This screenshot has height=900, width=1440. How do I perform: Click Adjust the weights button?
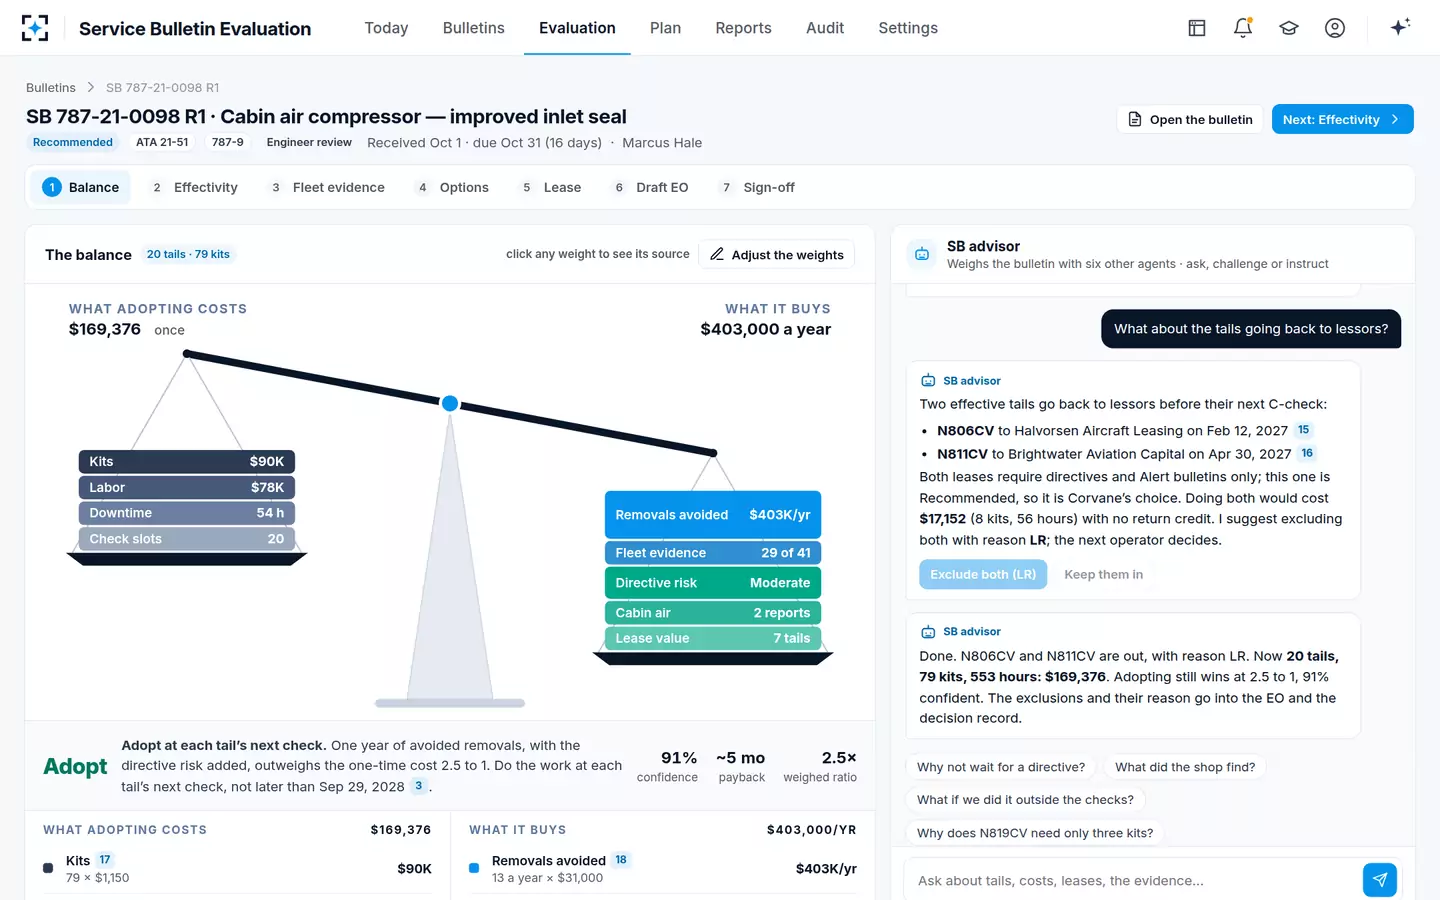click(776, 254)
